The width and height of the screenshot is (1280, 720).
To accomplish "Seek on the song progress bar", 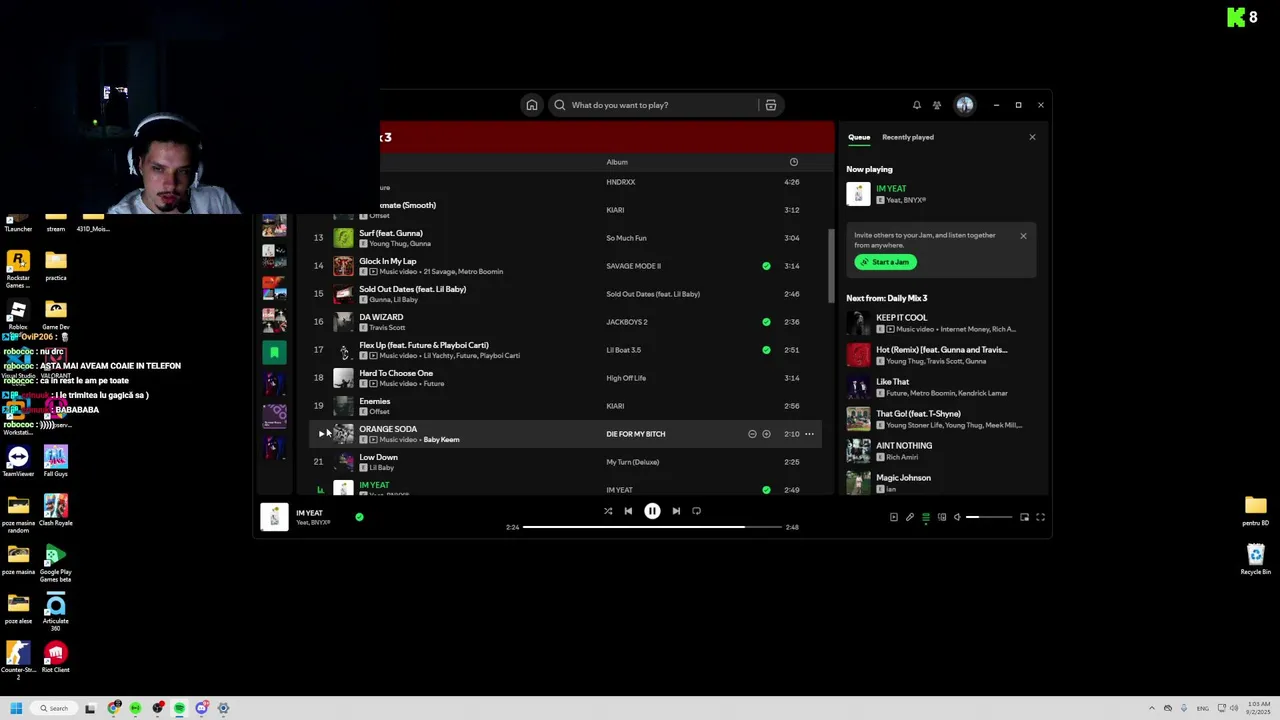I will [x=652, y=527].
